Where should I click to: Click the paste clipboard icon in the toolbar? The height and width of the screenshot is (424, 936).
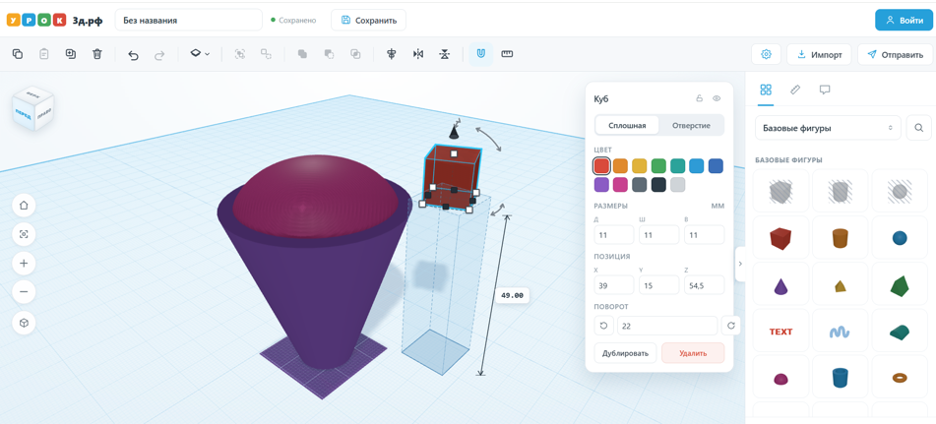pos(44,54)
